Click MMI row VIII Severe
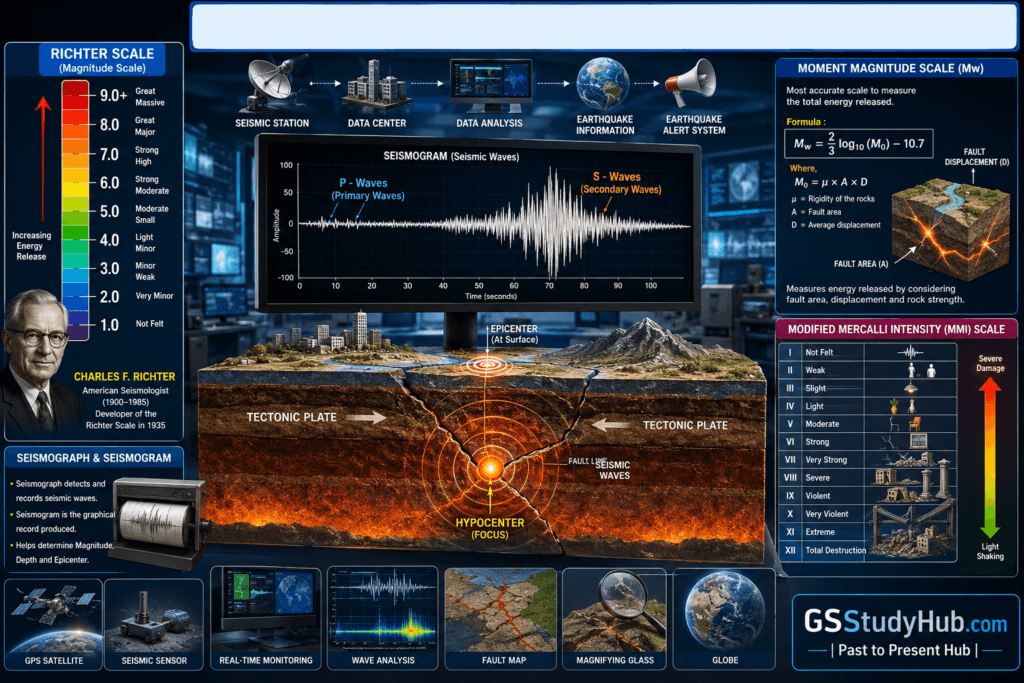The width and height of the screenshot is (1024, 683). point(867,478)
